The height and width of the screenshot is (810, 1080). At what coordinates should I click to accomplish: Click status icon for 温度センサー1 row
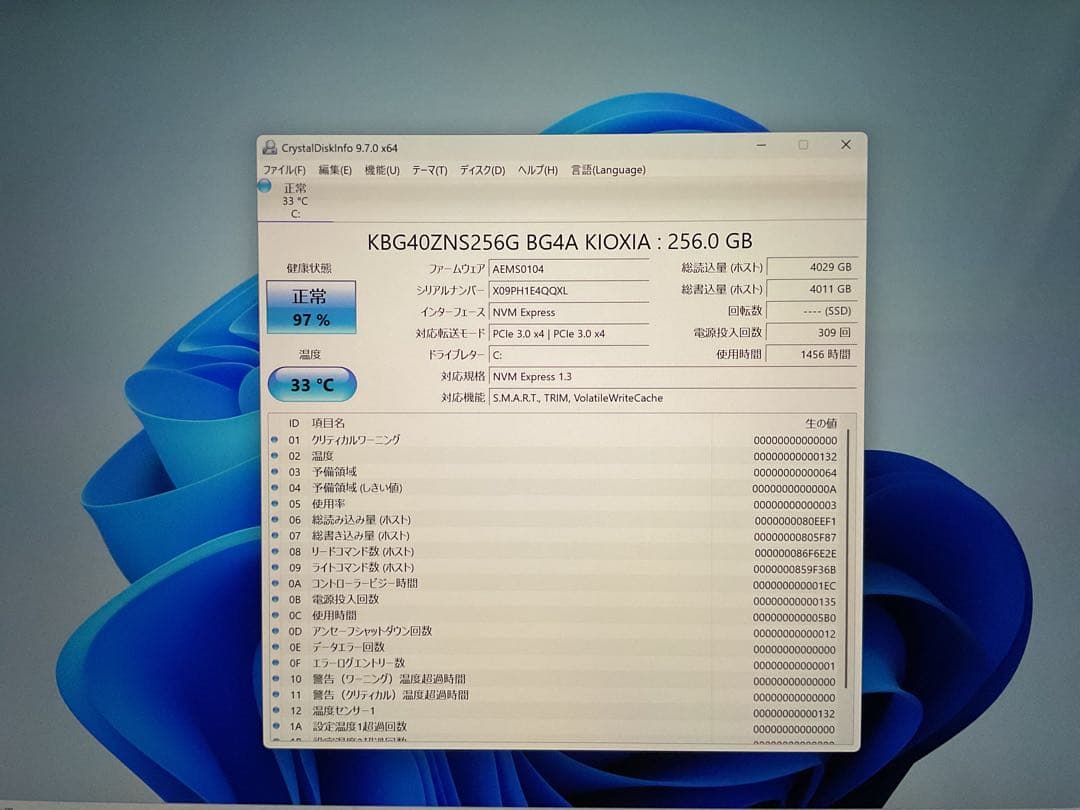coord(276,711)
